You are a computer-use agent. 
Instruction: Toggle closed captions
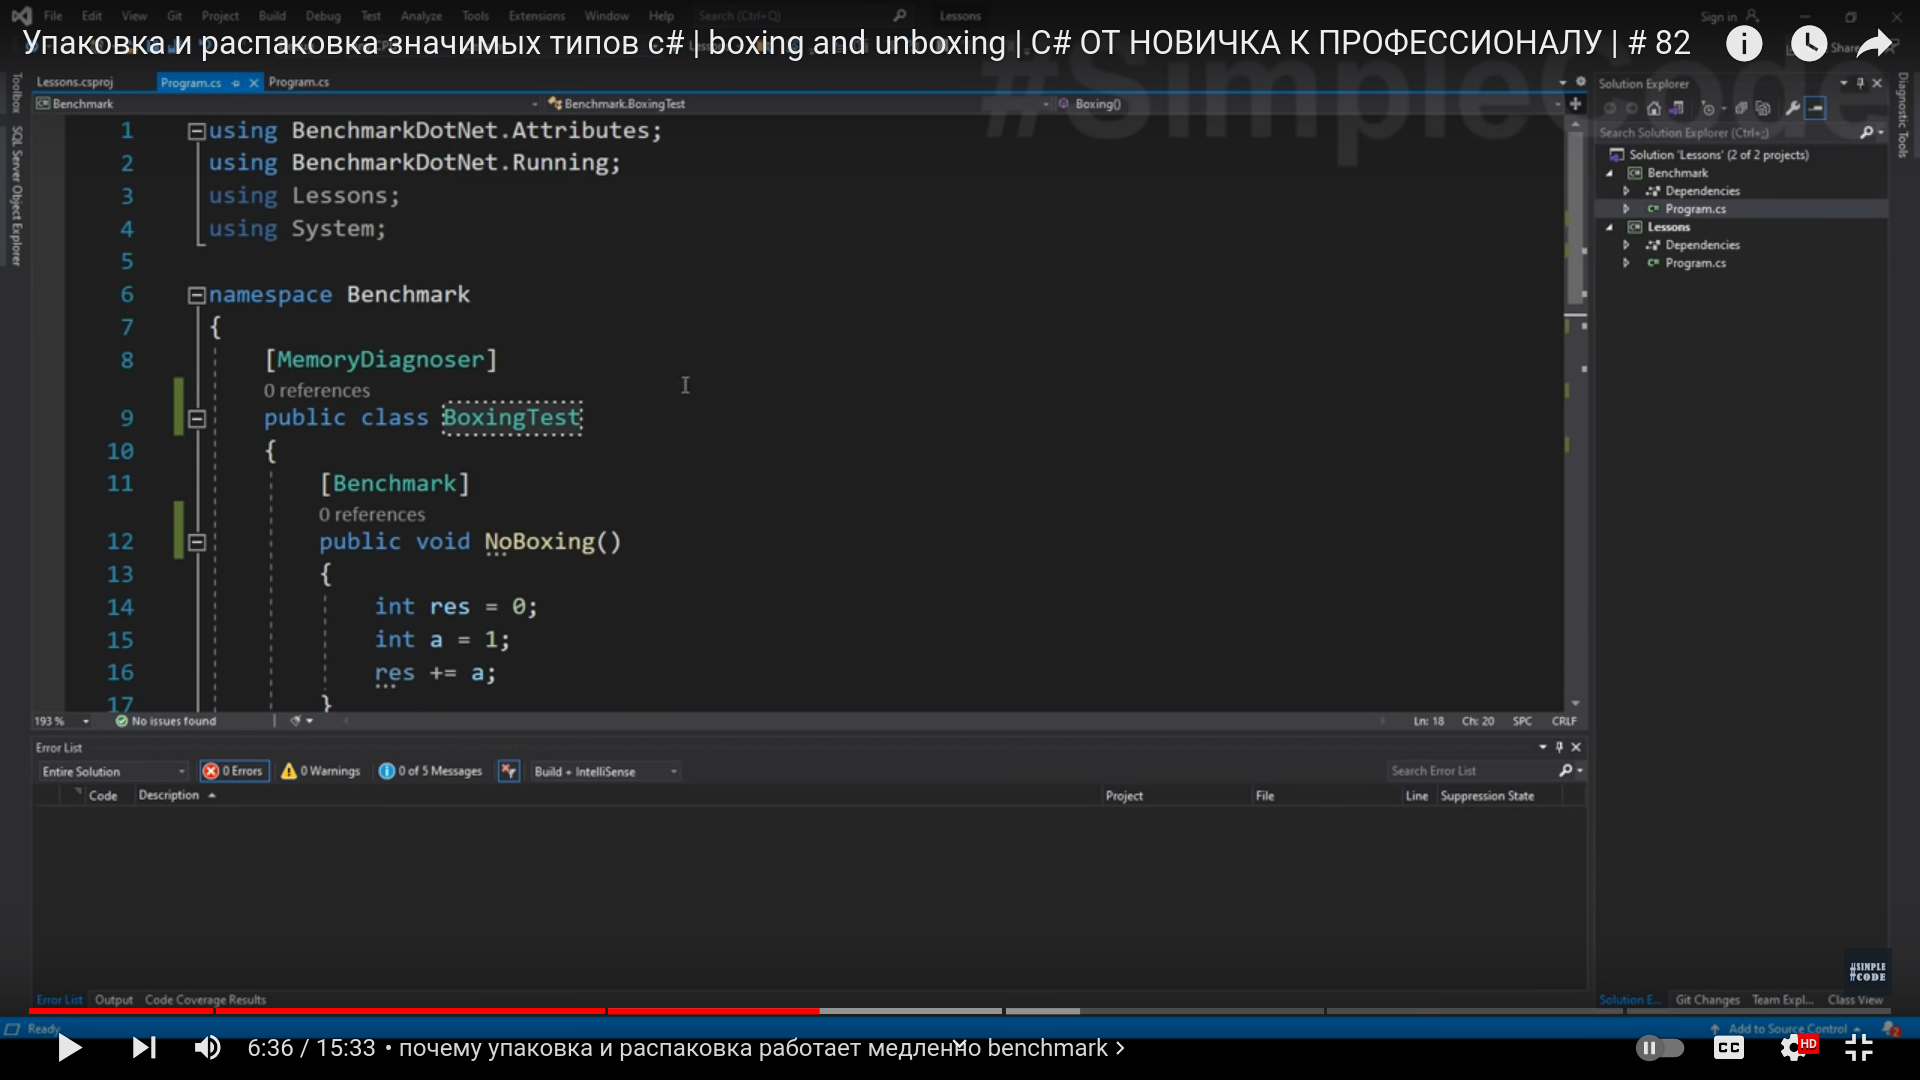(1728, 1048)
